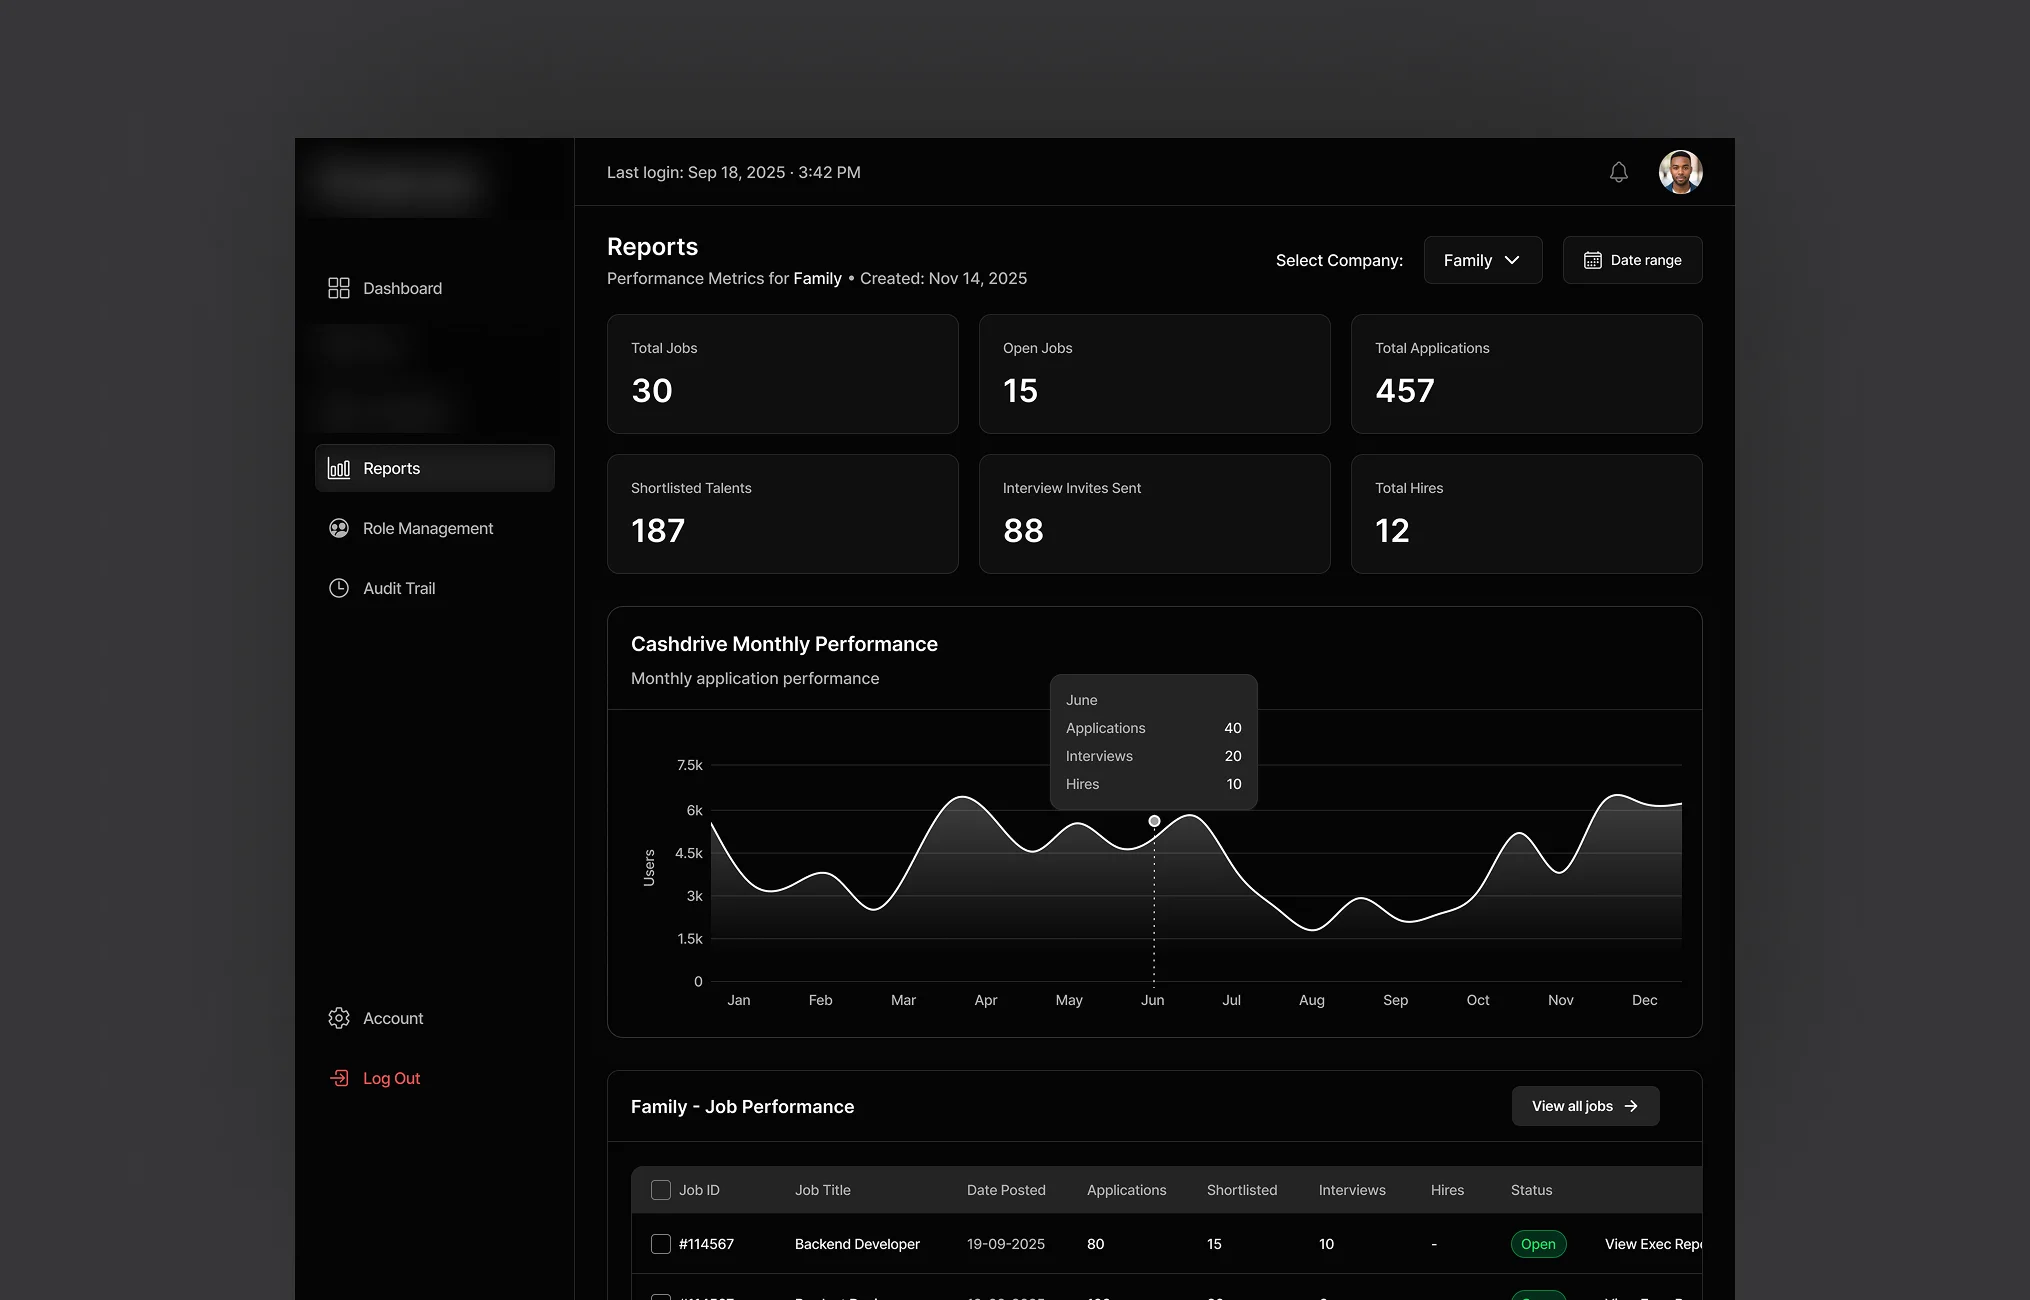Open the Open Jobs card
The image size is (2030, 1300).
1155,374
